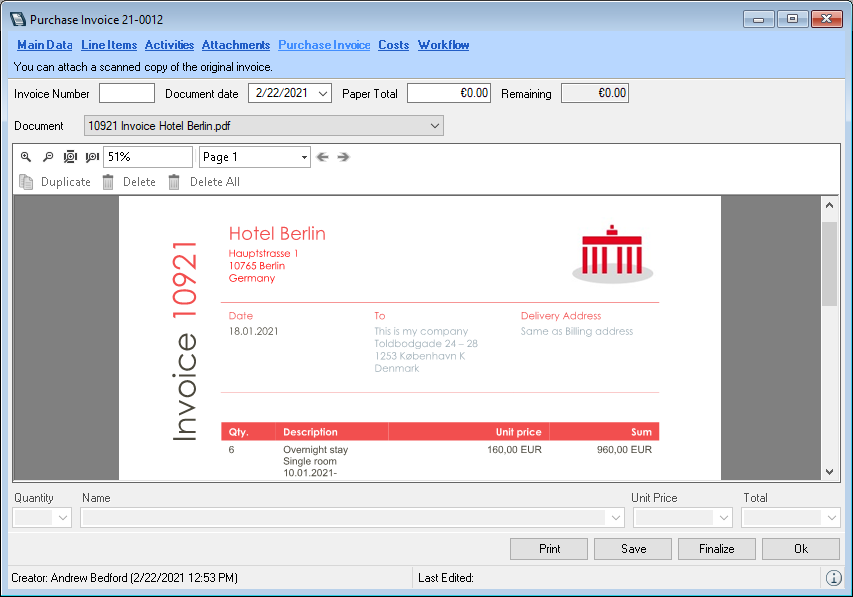The width and height of the screenshot is (853, 597).
Task: Go to next page with right arrow
Action: [343, 157]
